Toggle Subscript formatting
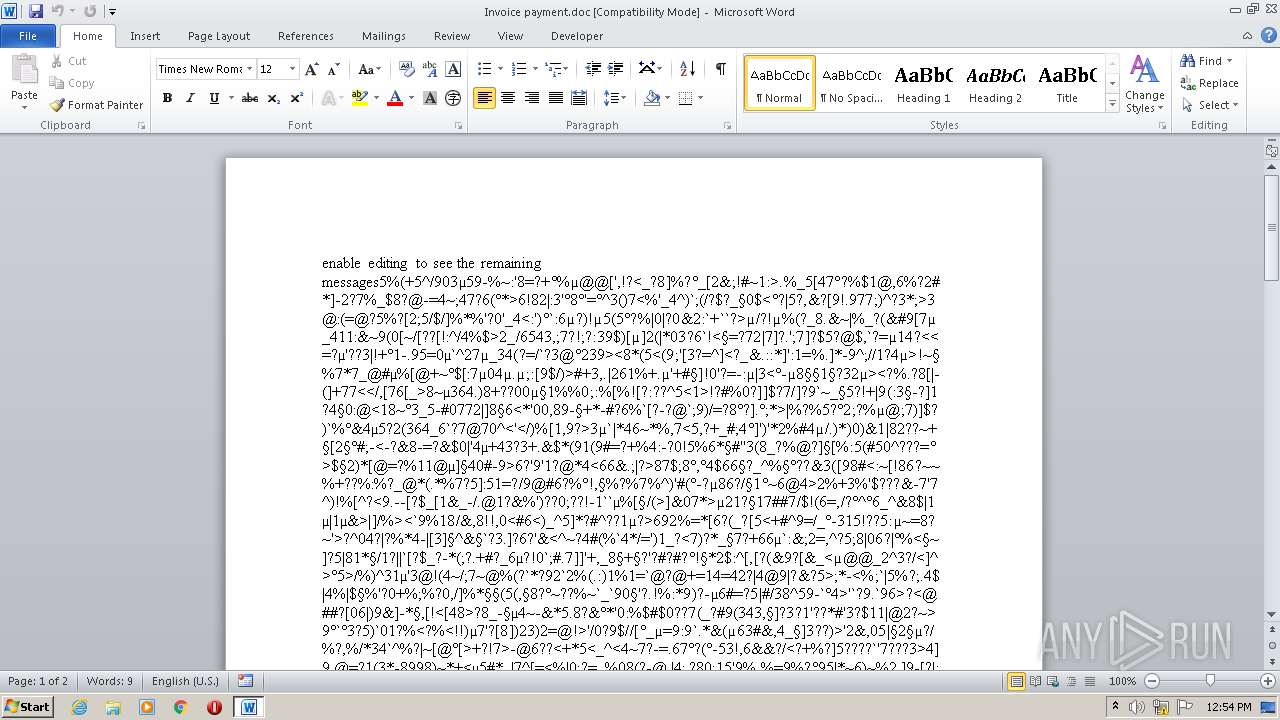Image resolution: width=1280 pixels, height=720 pixels. pos(274,98)
